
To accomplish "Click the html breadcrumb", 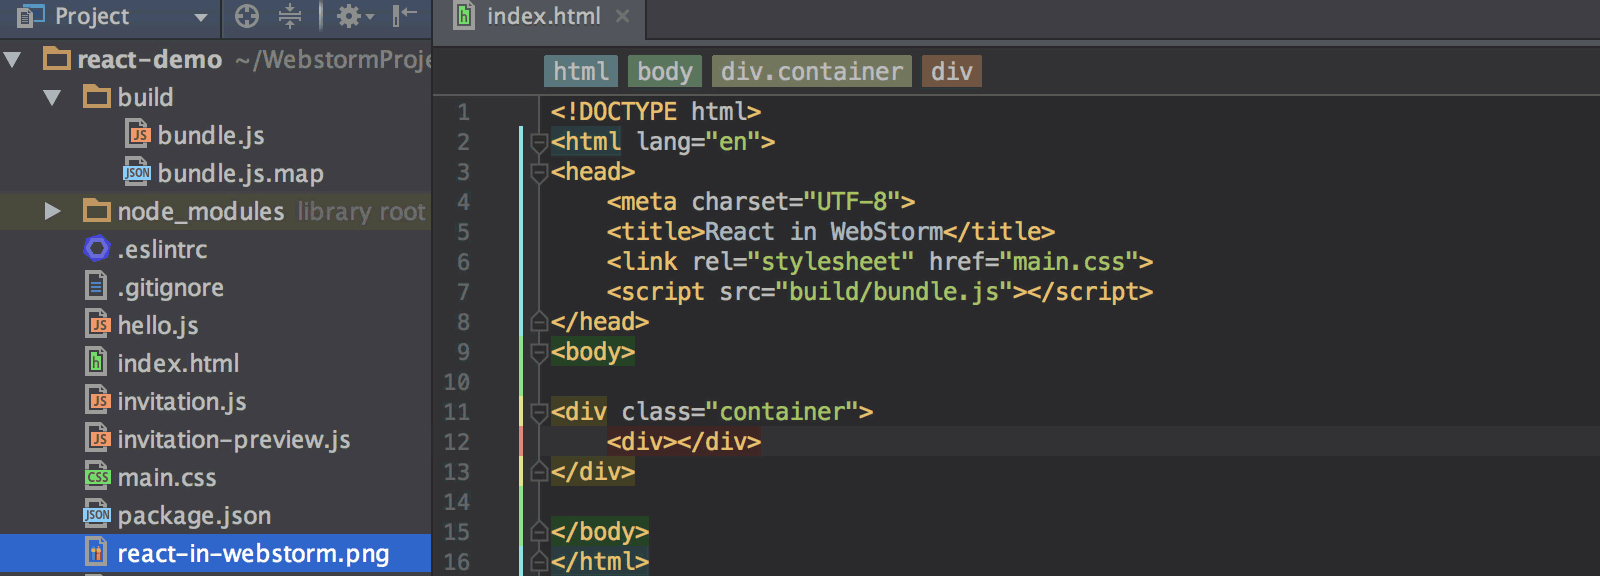I will click(x=581, y=71).
